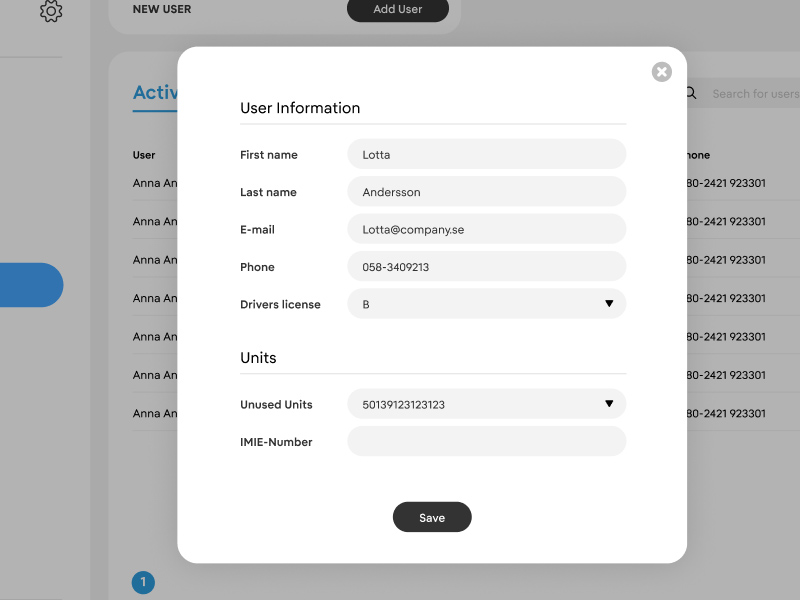Click the empty IMIE-Number field

point(486,441)
